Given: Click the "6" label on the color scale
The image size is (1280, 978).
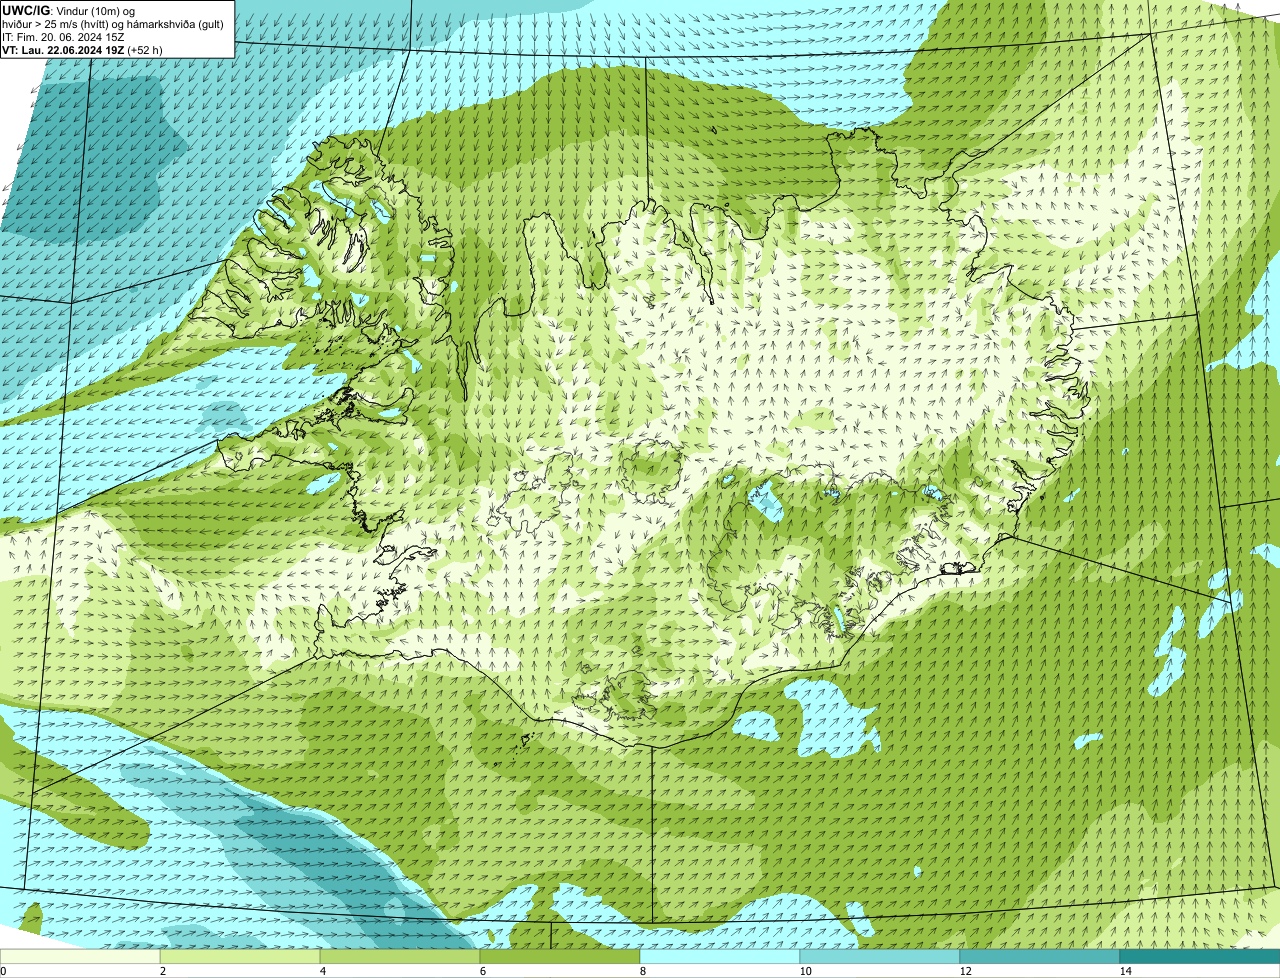Looking at the screenshot, I should click(x=482, y=971).
